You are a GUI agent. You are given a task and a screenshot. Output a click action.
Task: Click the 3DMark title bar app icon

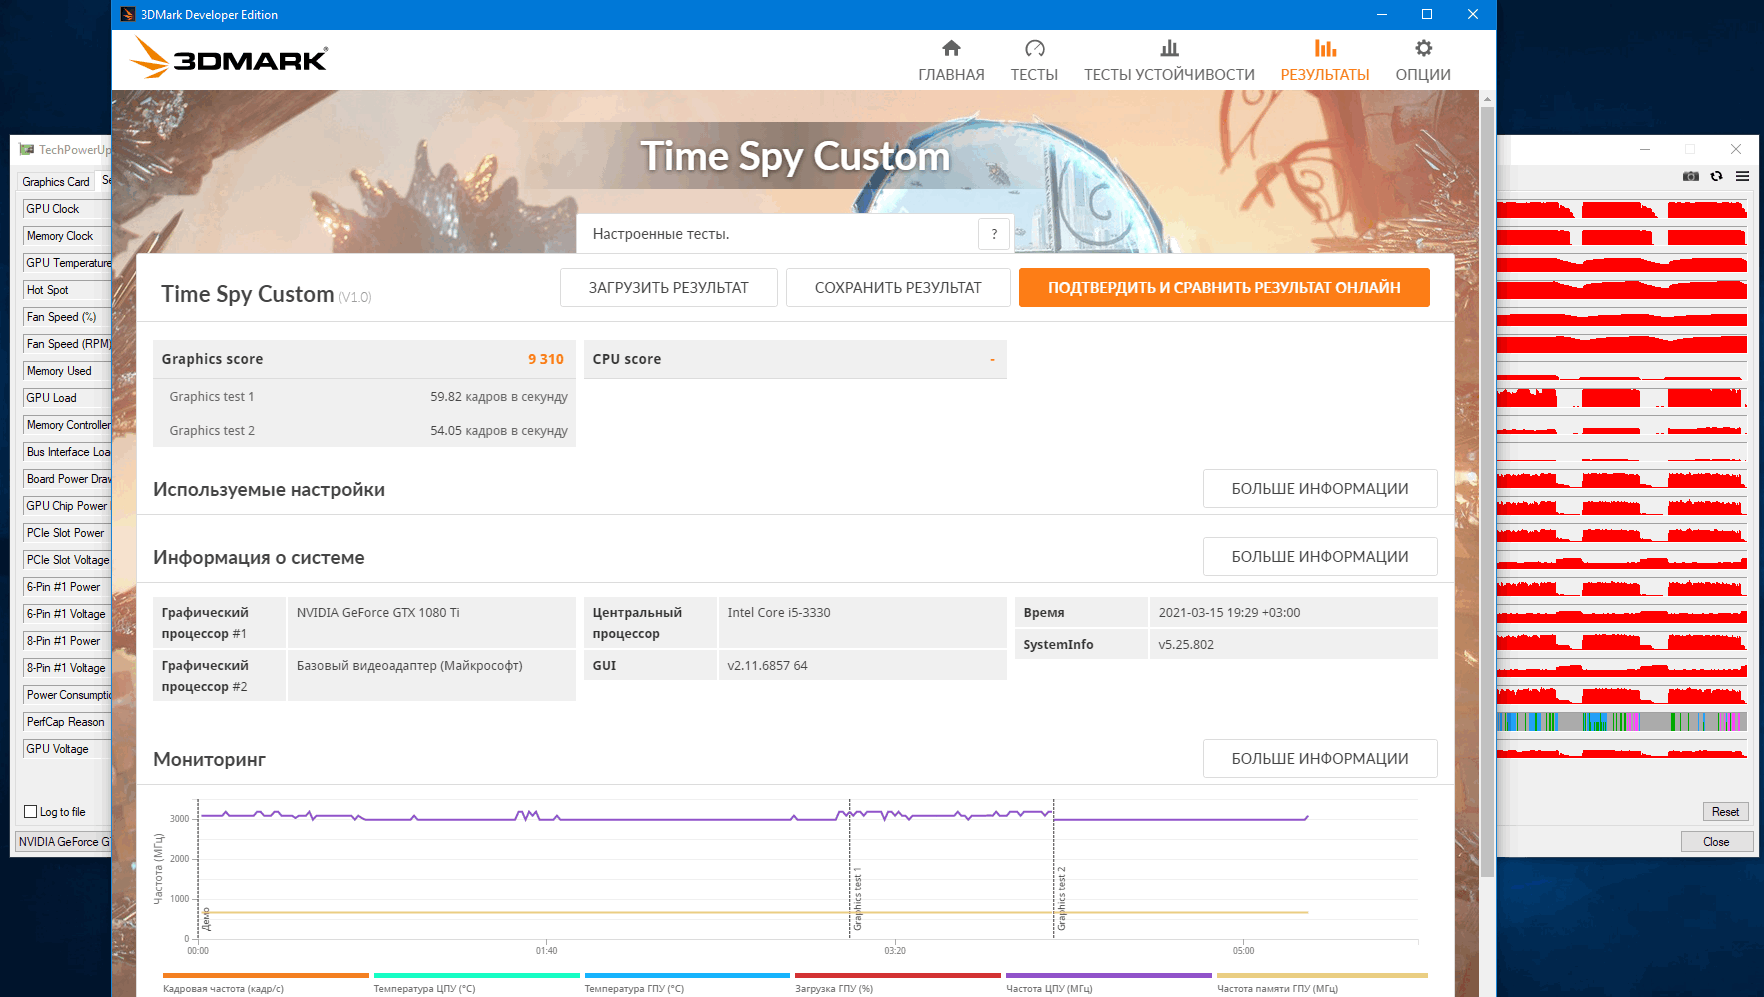[x=128, y=14]
